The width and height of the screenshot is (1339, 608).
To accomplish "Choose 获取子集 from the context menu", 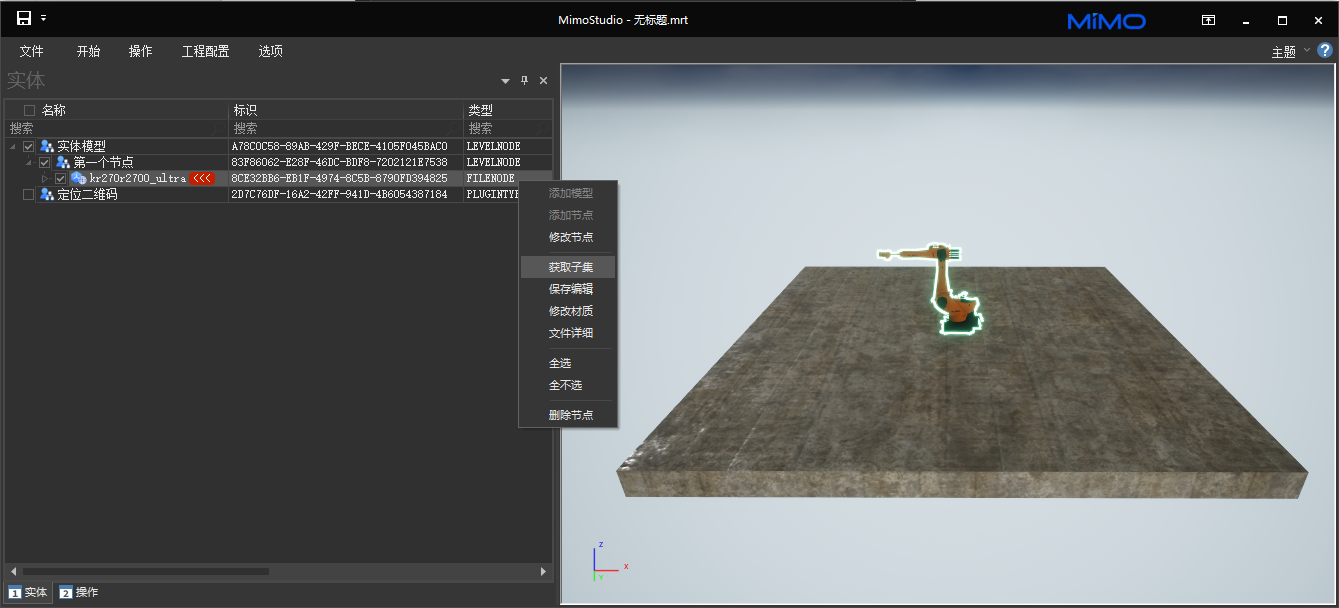I will [568, 267].
